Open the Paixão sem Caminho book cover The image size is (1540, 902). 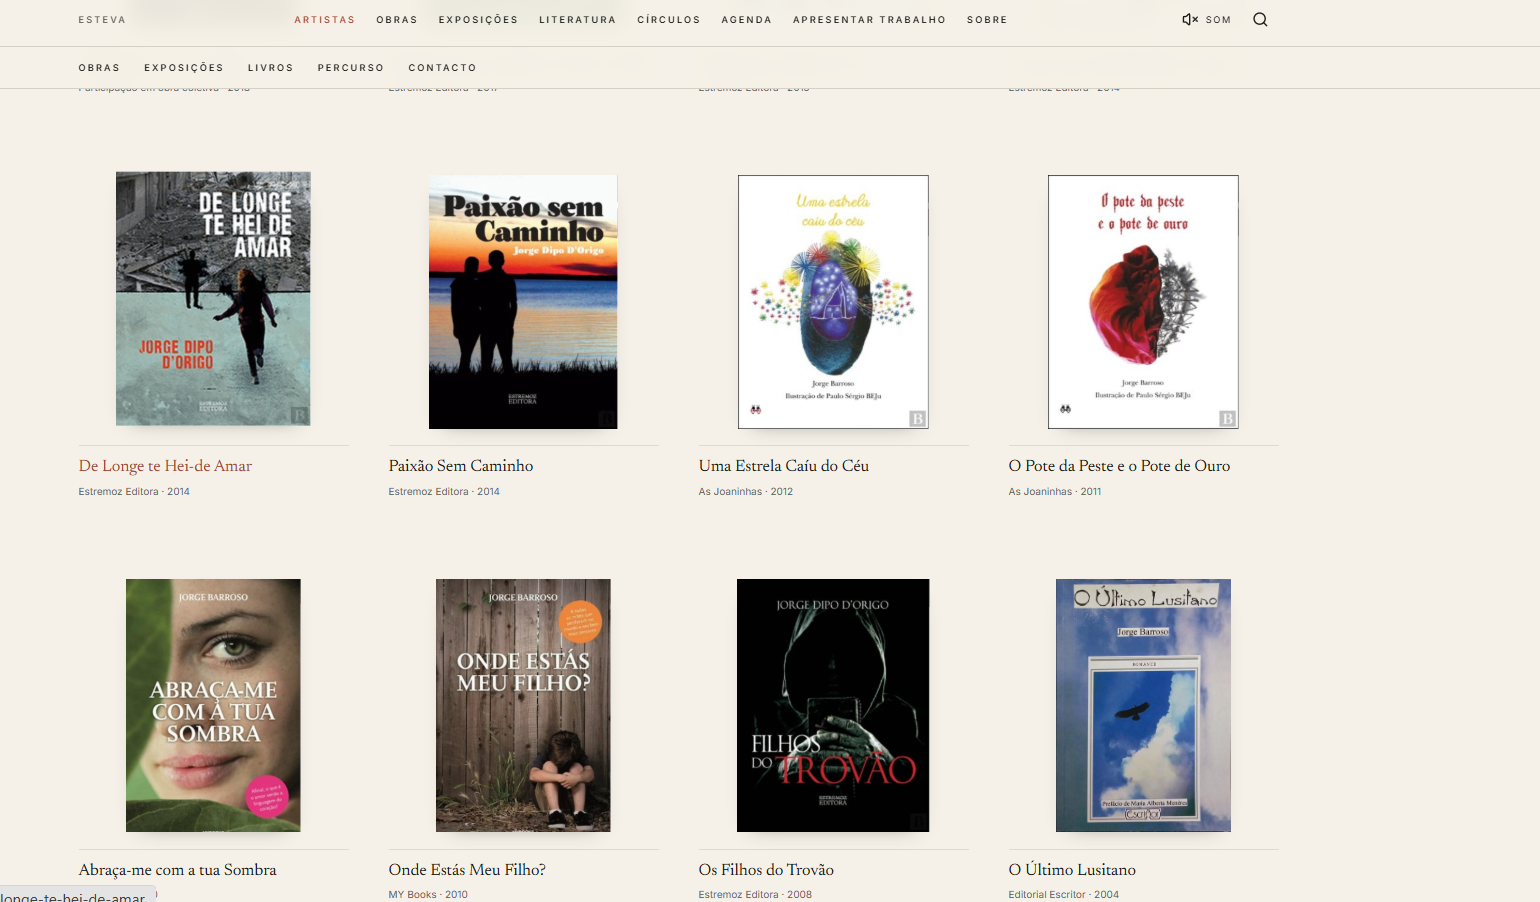pos(523,302)
